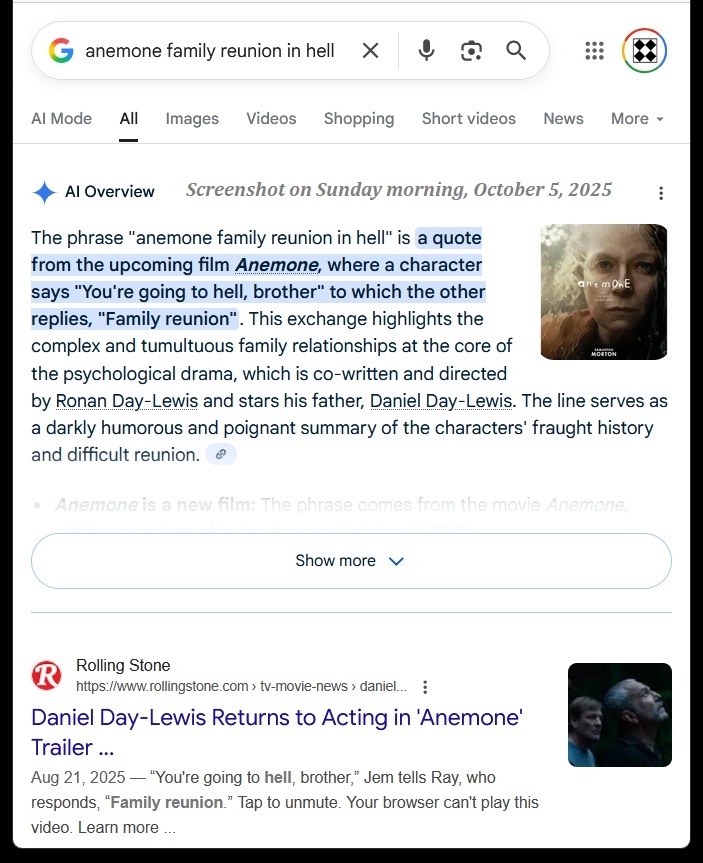
Task: Open the Google account profile avatar
Action: pos(644,51)
